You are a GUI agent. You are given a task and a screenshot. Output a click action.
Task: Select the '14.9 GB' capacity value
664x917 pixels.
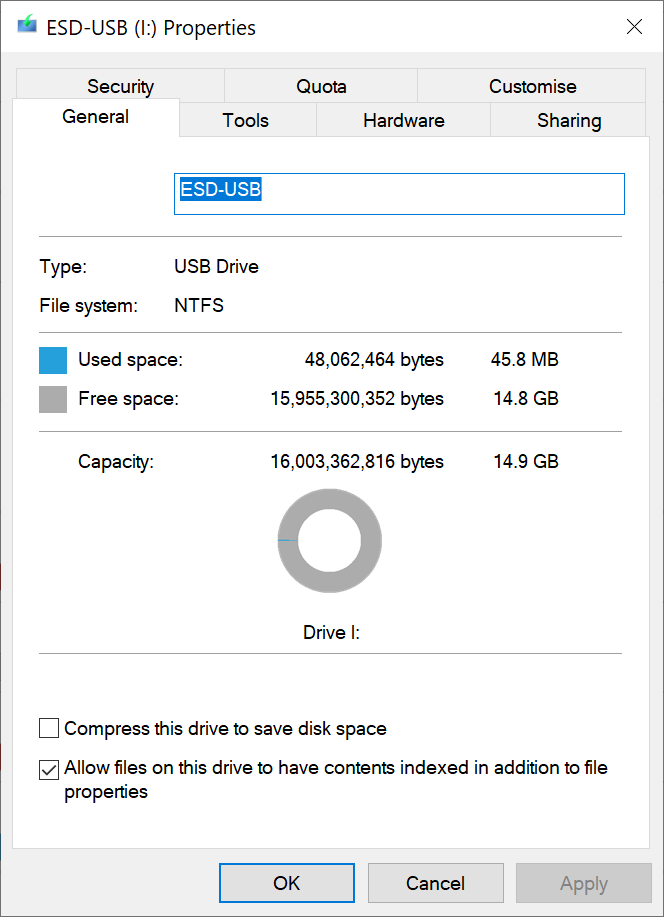pyautogui.click(x=526, y=461)
